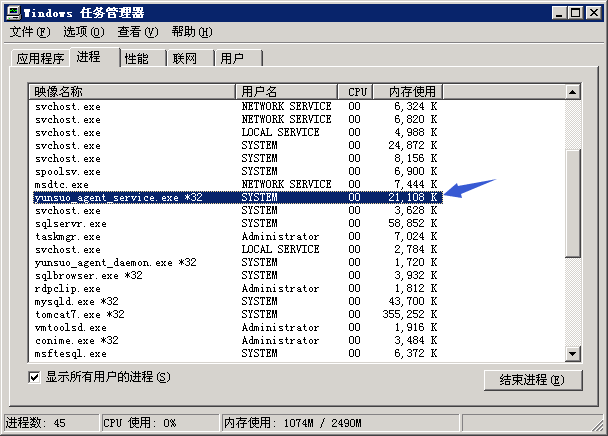Sort processes by 内存使用 column
608x436 pixels.
(406, 92)
